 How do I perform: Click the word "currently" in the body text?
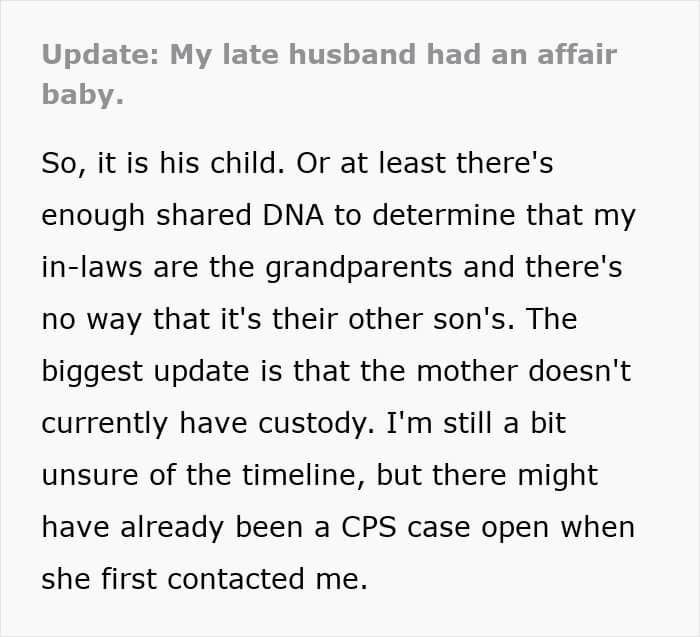click(104, 423)
